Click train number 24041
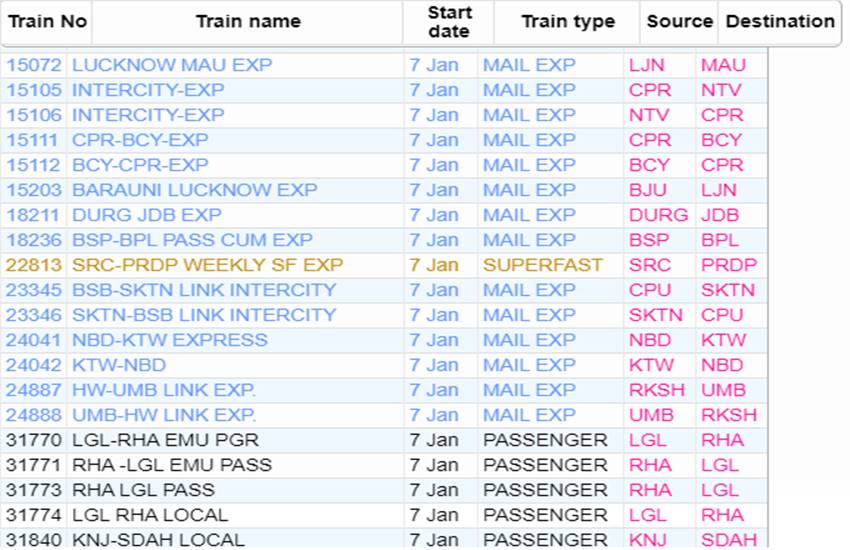 pos(34,340)
